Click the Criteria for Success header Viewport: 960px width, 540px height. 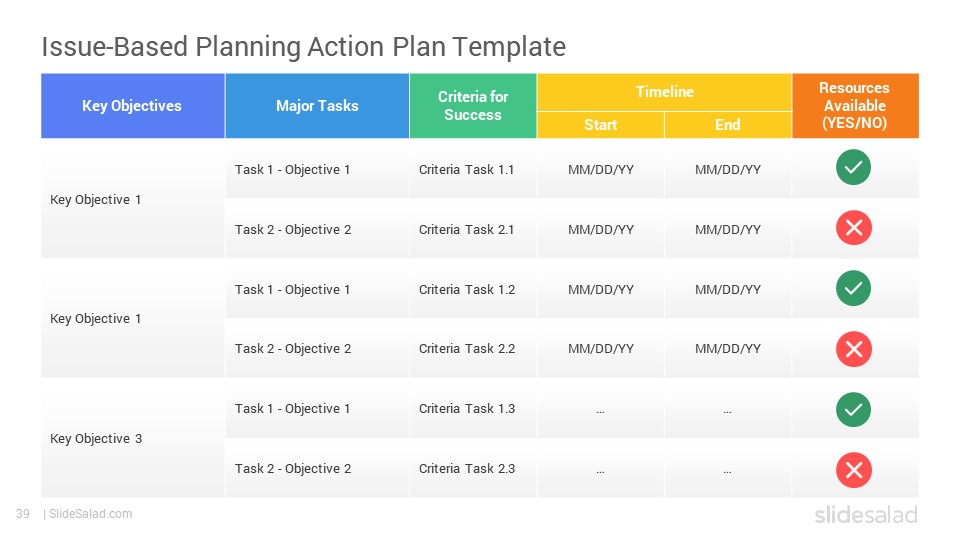pyautogui.click(x=473, y=106)
